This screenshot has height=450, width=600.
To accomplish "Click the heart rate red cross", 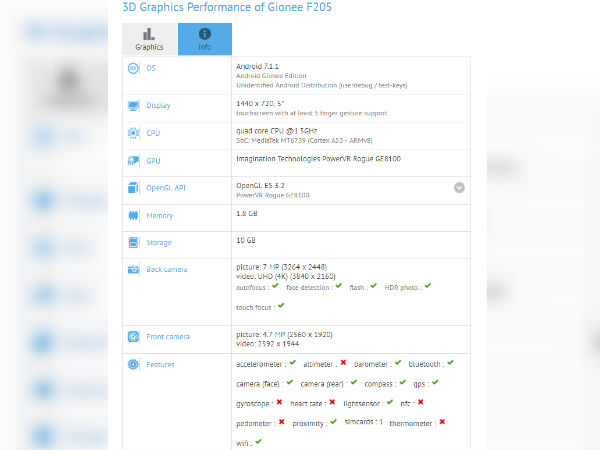I will (332, 402).
